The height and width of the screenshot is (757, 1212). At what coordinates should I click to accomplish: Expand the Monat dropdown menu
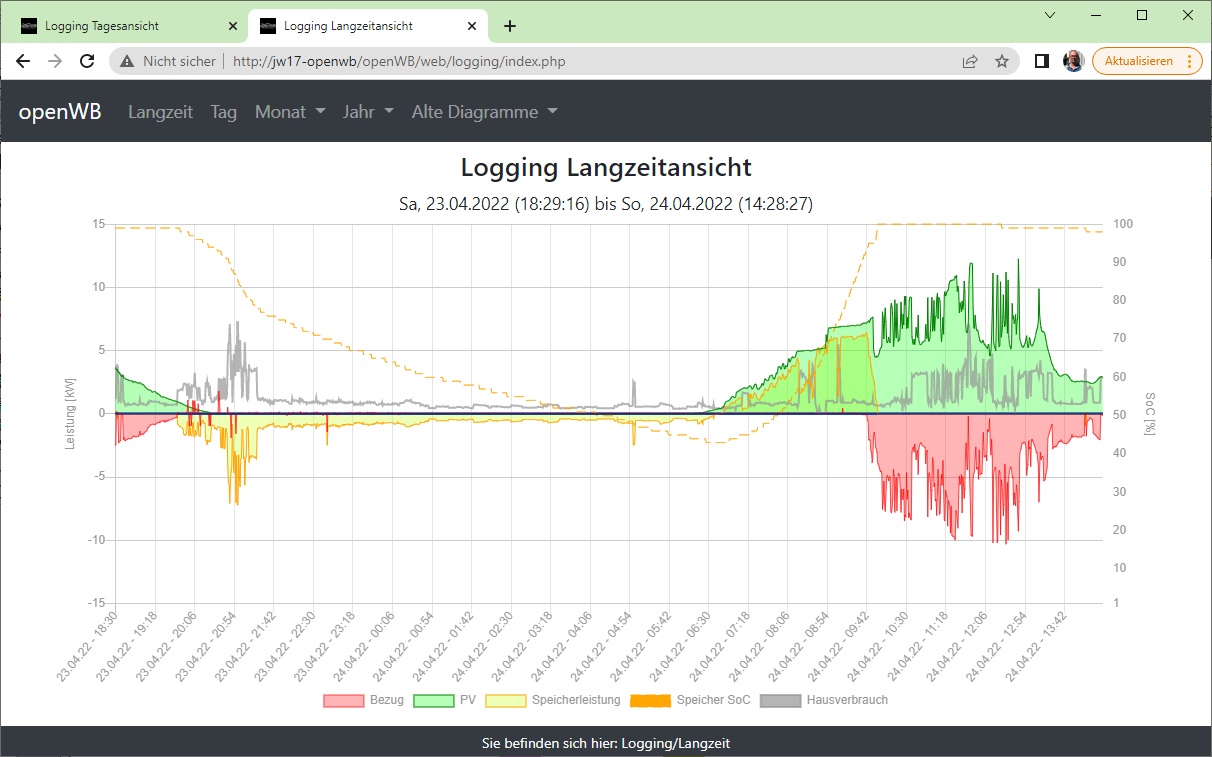point(290,112)
